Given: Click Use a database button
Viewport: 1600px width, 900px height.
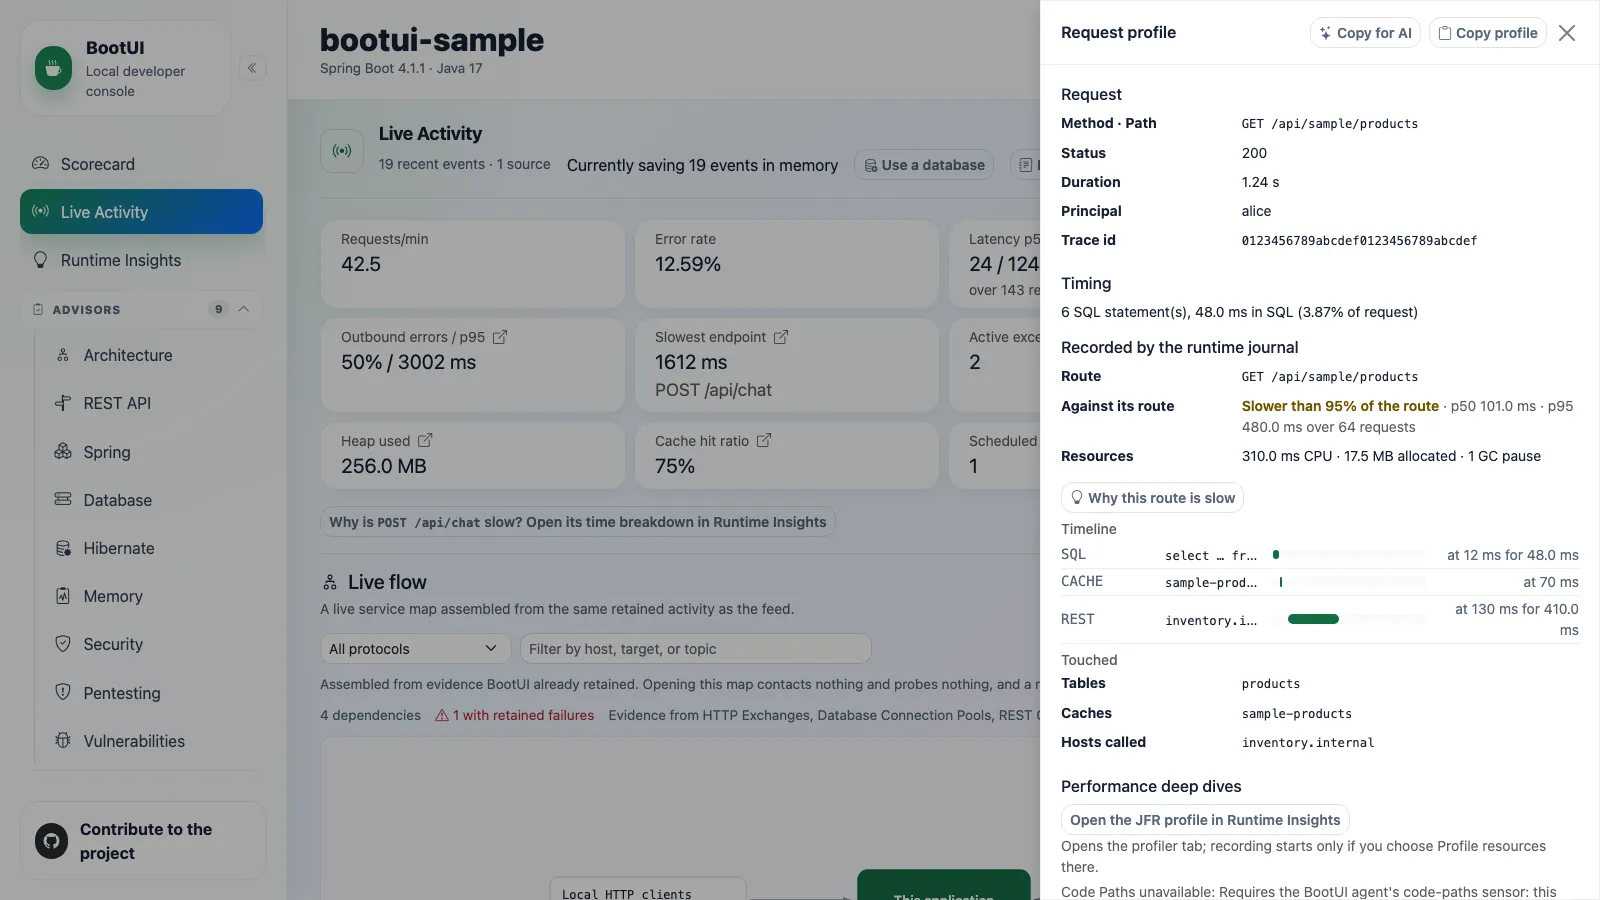Looking at the screenshot, I should 924,165.
